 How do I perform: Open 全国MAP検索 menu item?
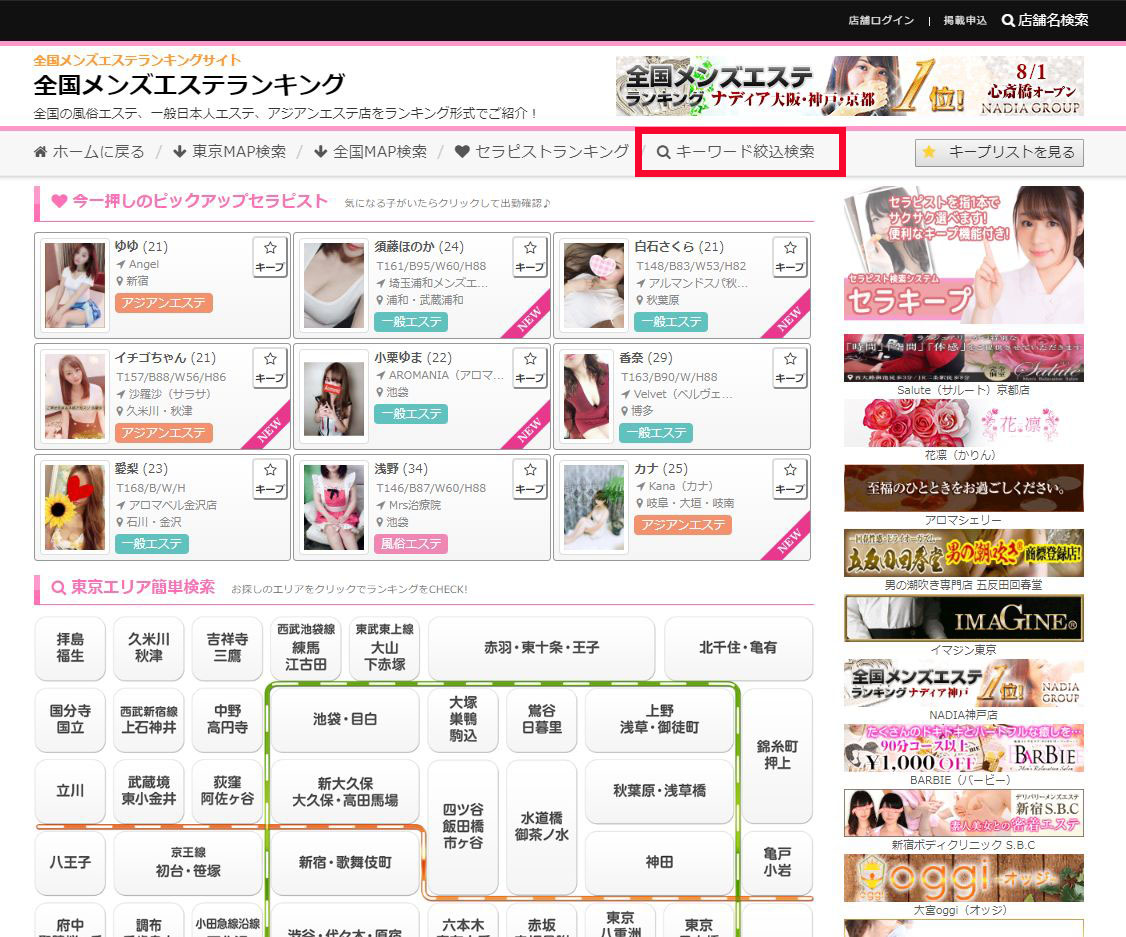[371, 151]
